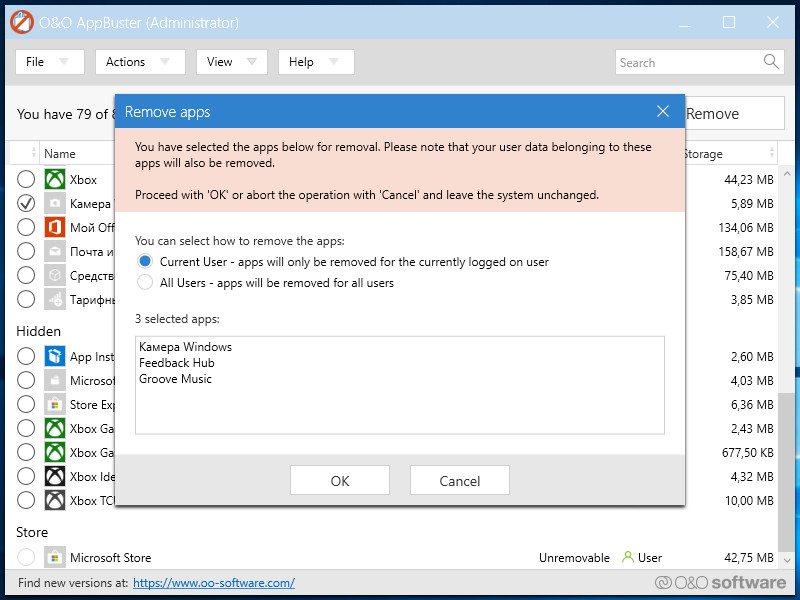Select Камера Windows in selected apps list
The width and height of the screenshot is (800, 600).
pos(185,347)
